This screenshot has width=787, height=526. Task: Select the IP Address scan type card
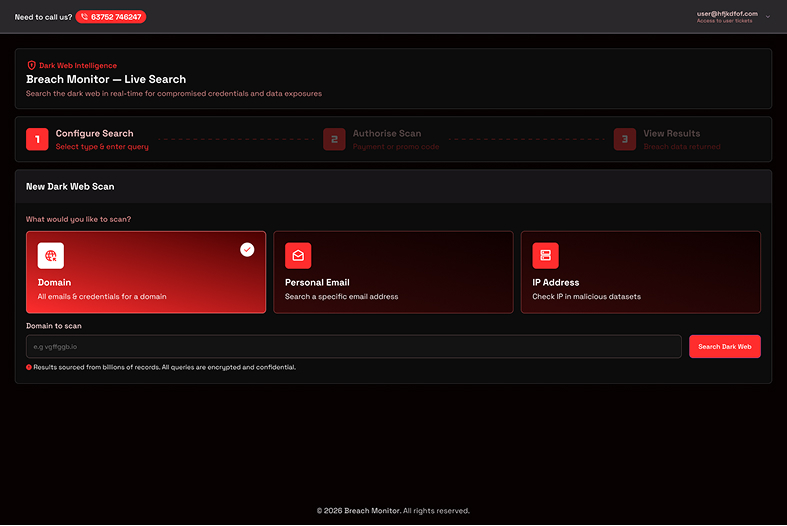pyautogui.click(x=640, y=272)
